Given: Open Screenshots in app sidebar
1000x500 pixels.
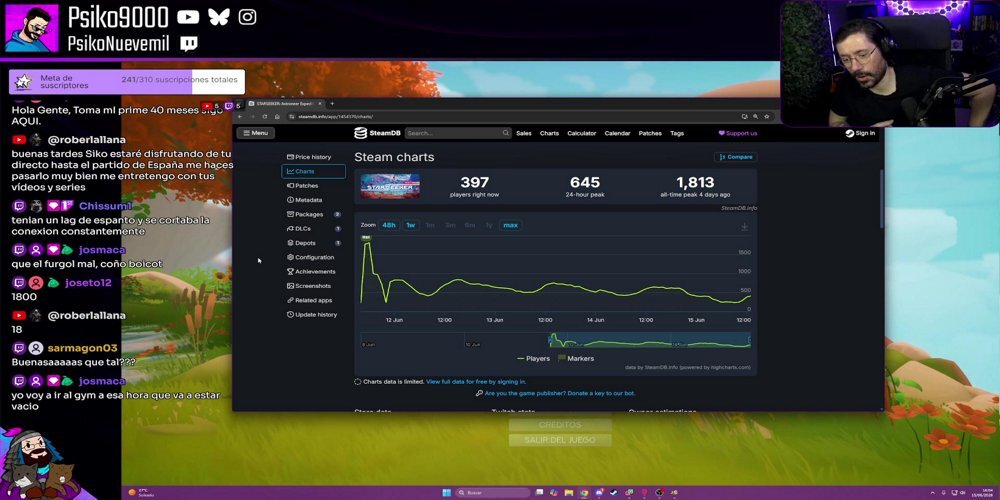Looking at the screenshot, I should coord(312,286).
